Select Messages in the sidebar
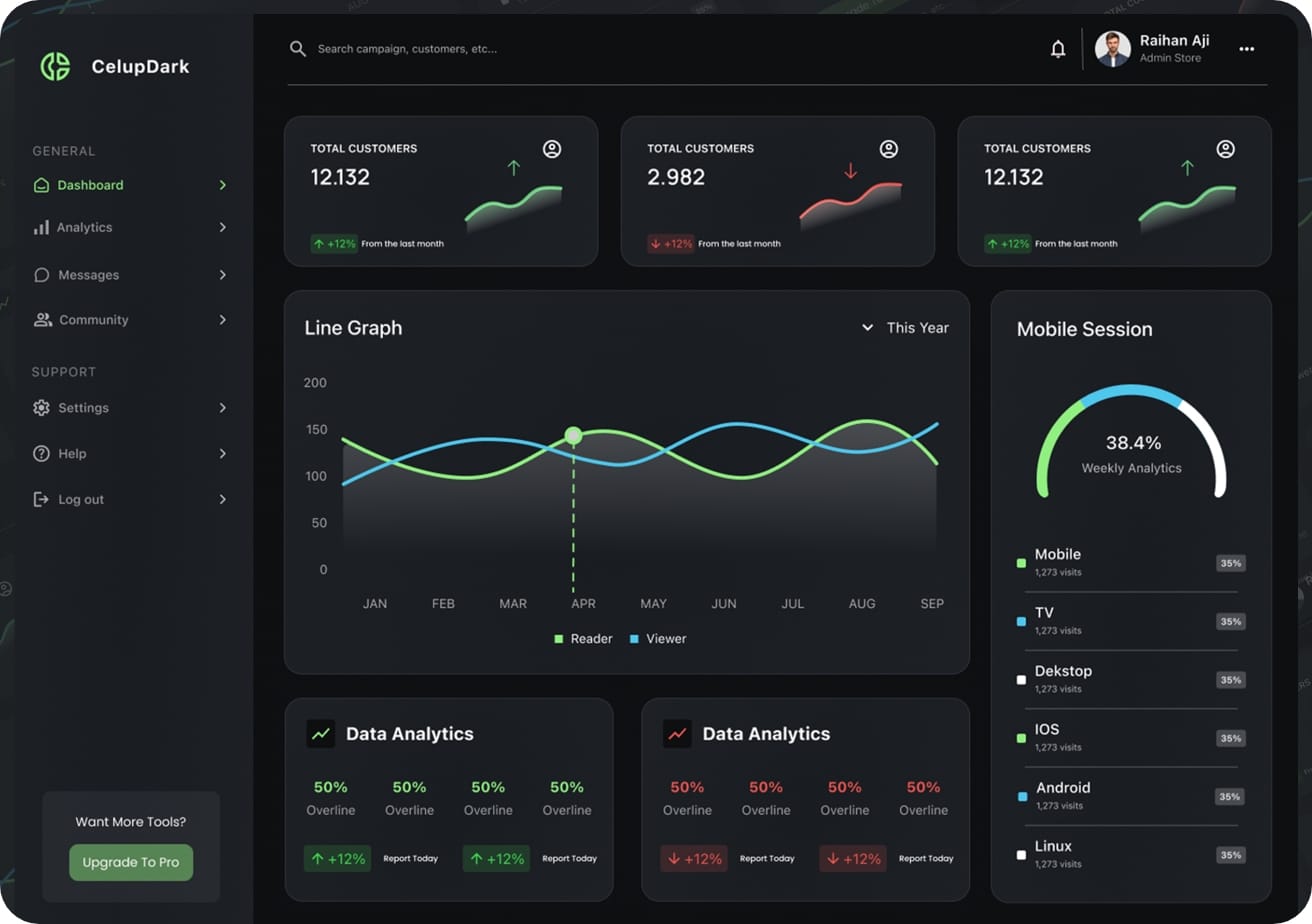The image size is (1312, 924). [x=88, y=275]
